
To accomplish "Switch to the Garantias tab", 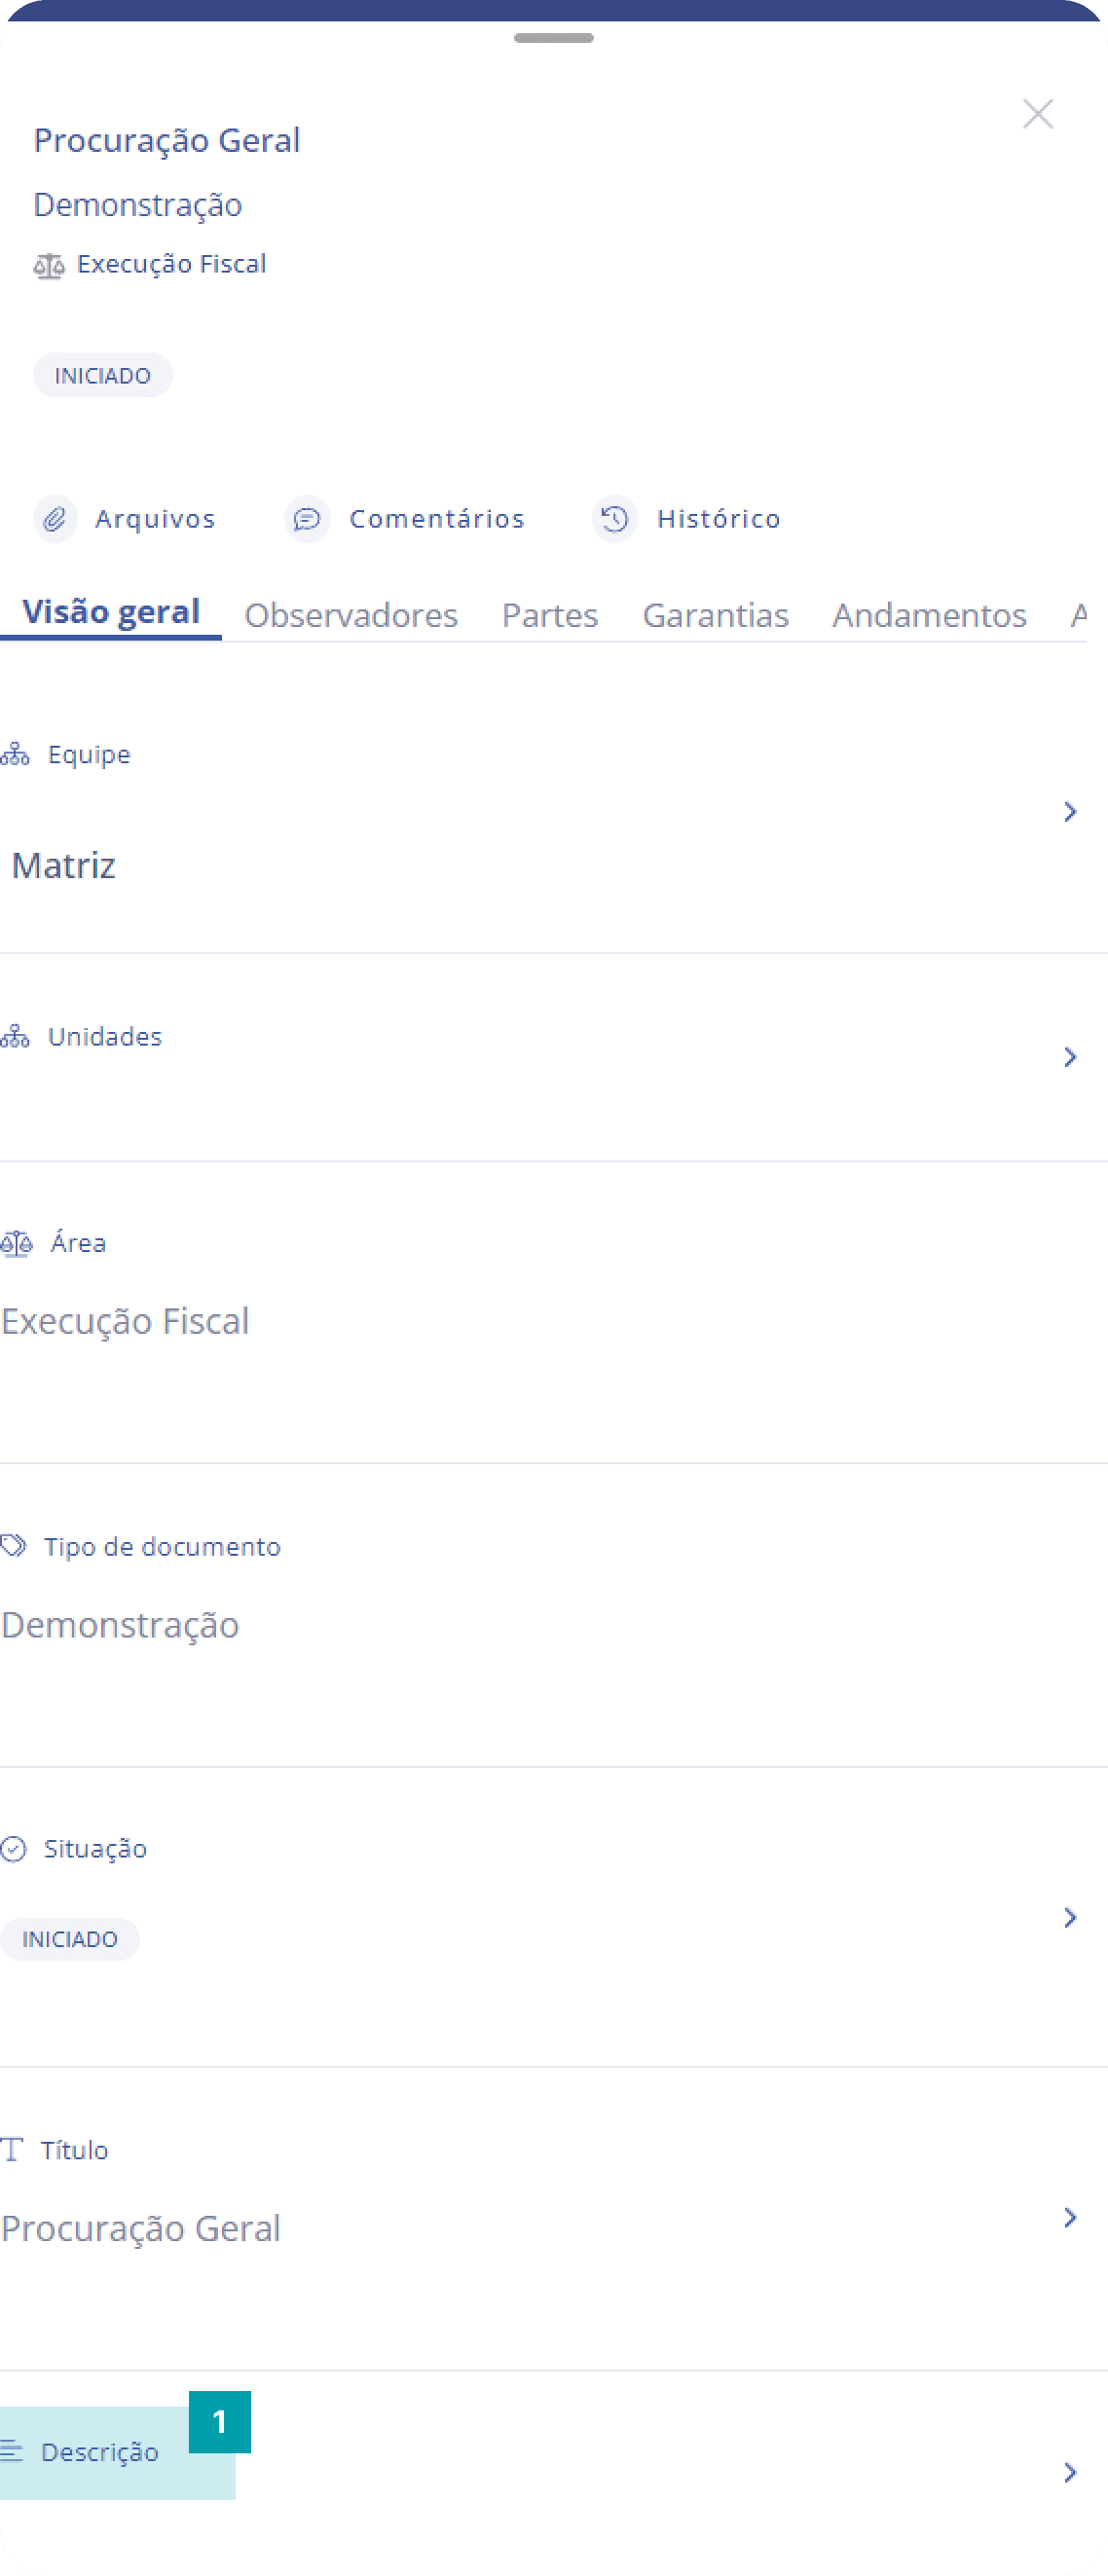I will 715,615.
